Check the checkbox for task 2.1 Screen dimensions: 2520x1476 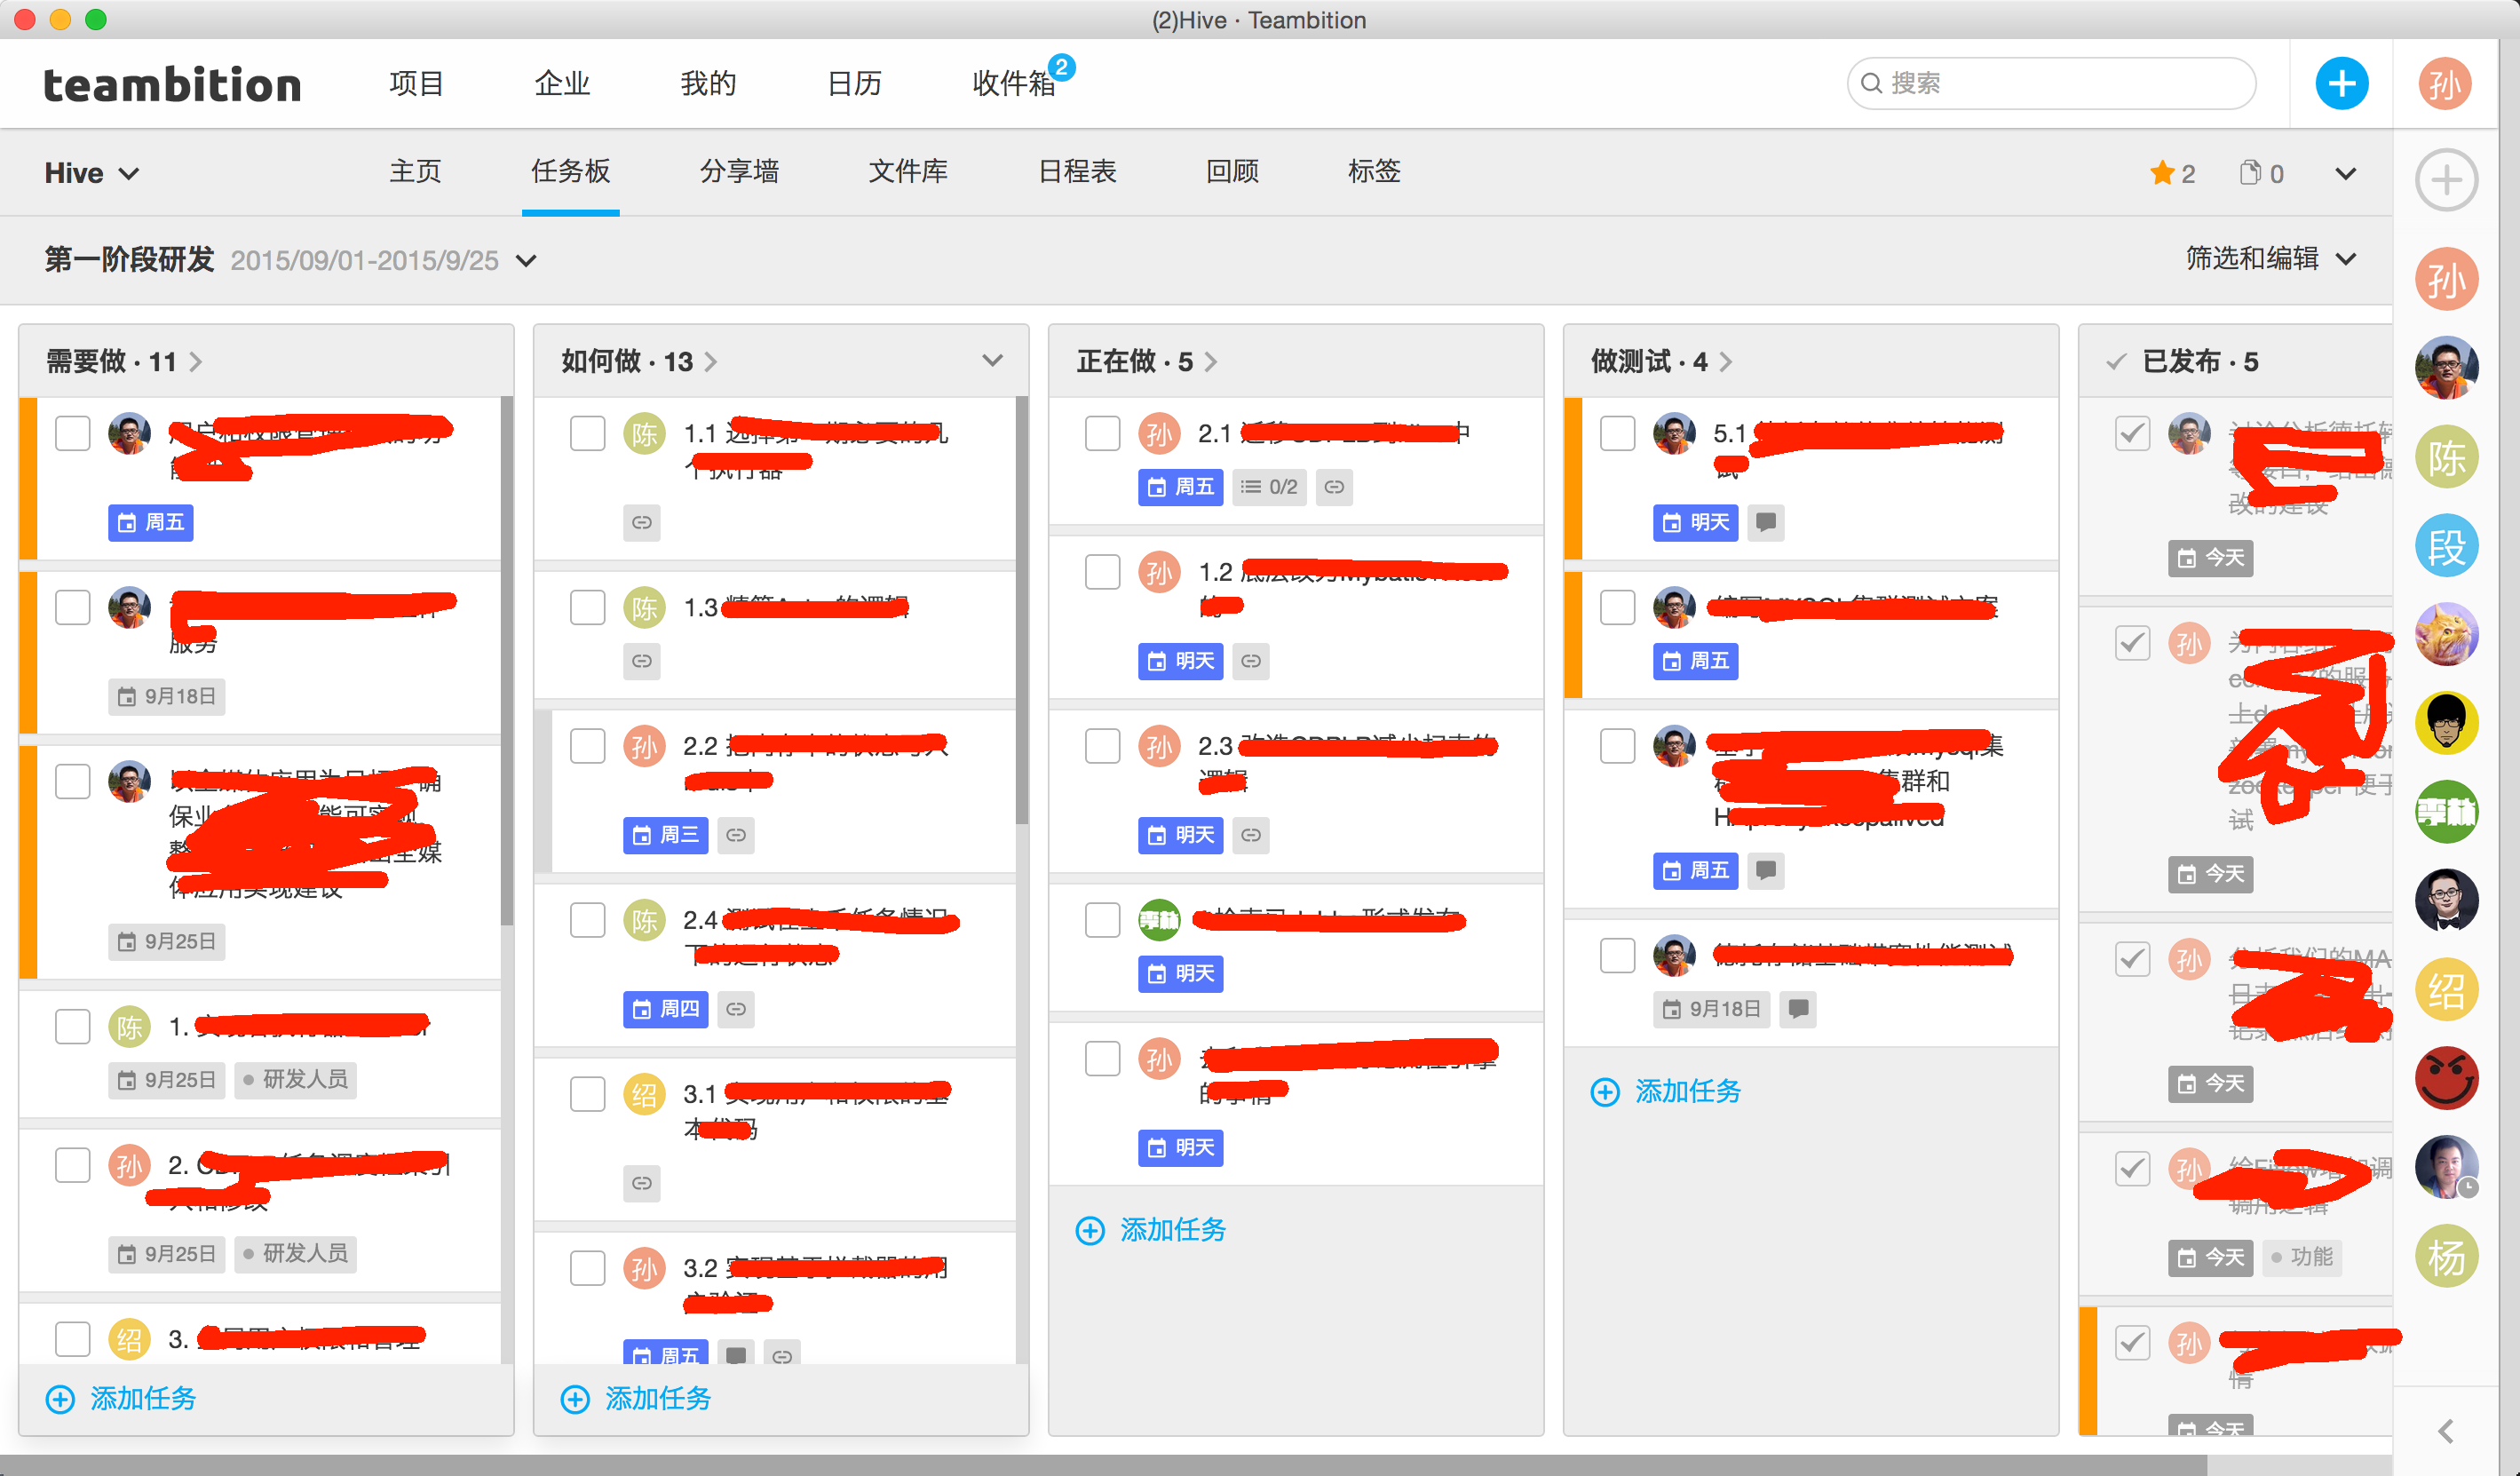1102,434
